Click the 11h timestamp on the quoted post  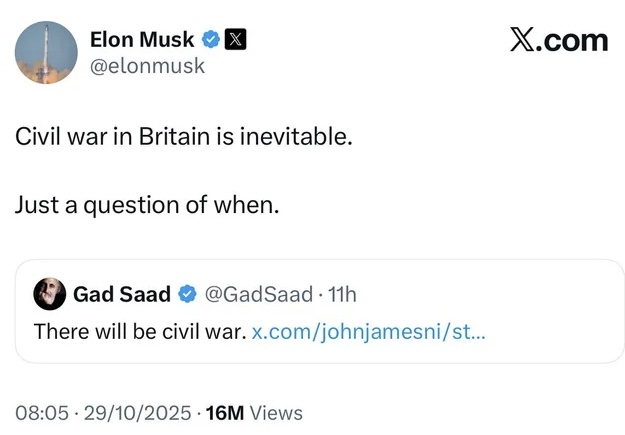341,294
